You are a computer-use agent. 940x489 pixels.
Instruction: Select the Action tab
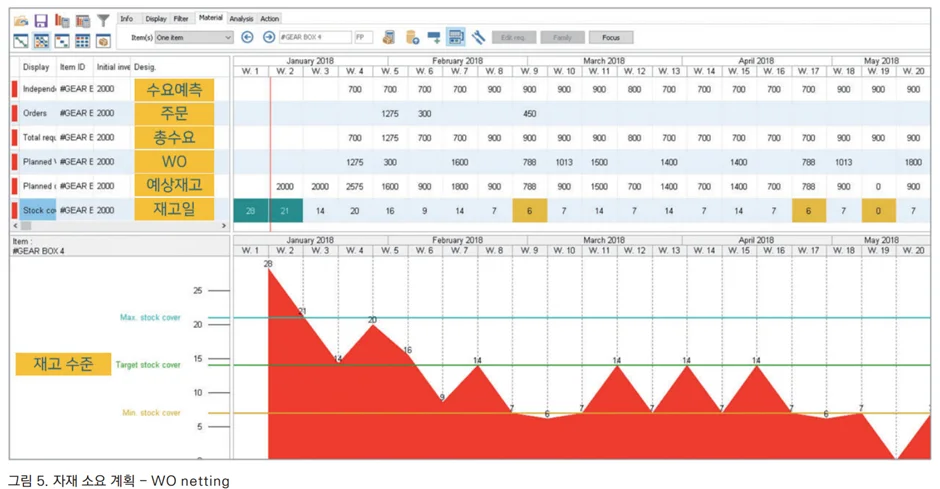[x=270, y=19]
